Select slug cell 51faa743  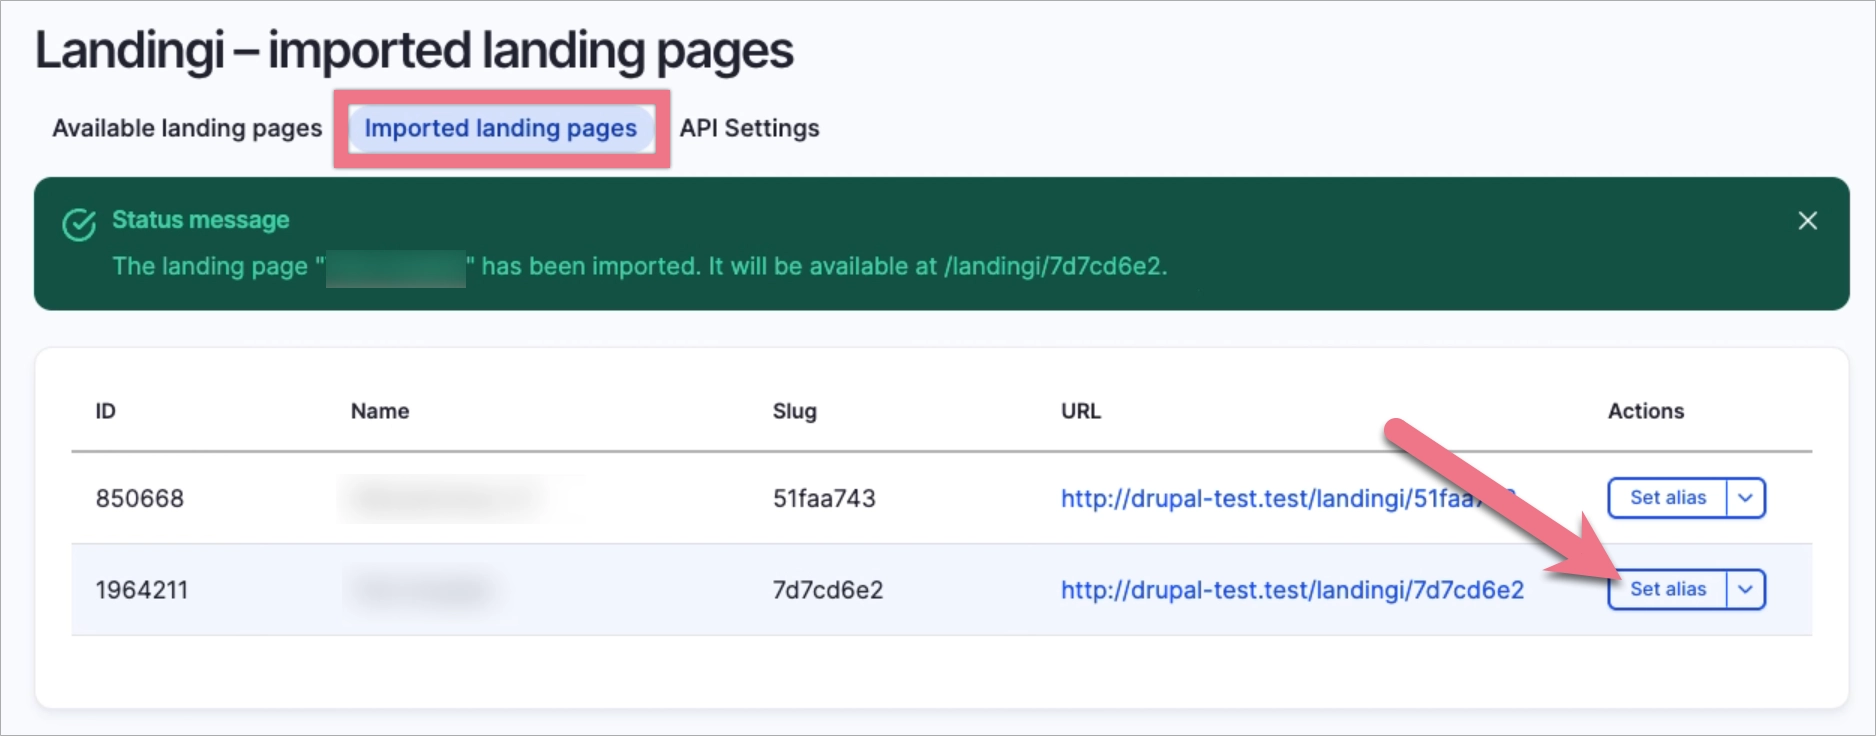[x=824, y=498]
